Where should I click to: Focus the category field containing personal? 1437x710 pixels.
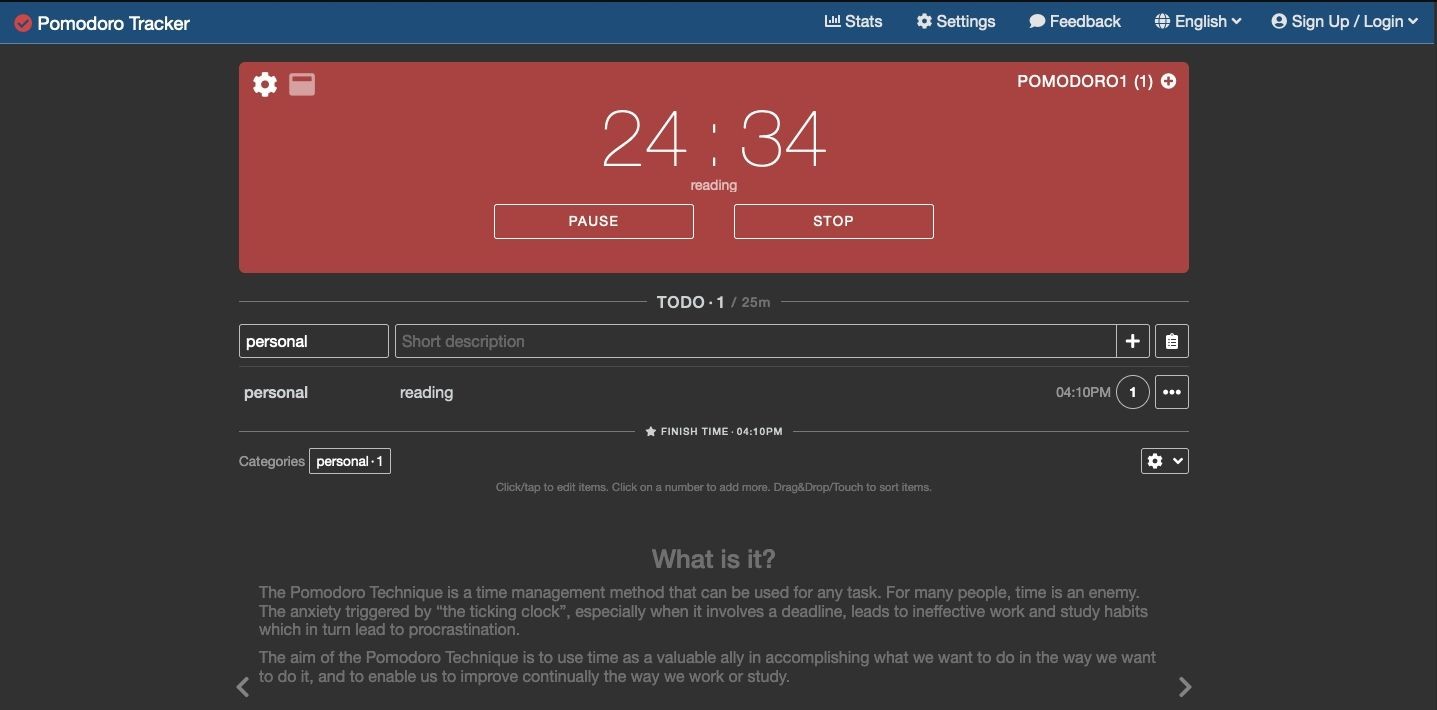tap(314, 341)
